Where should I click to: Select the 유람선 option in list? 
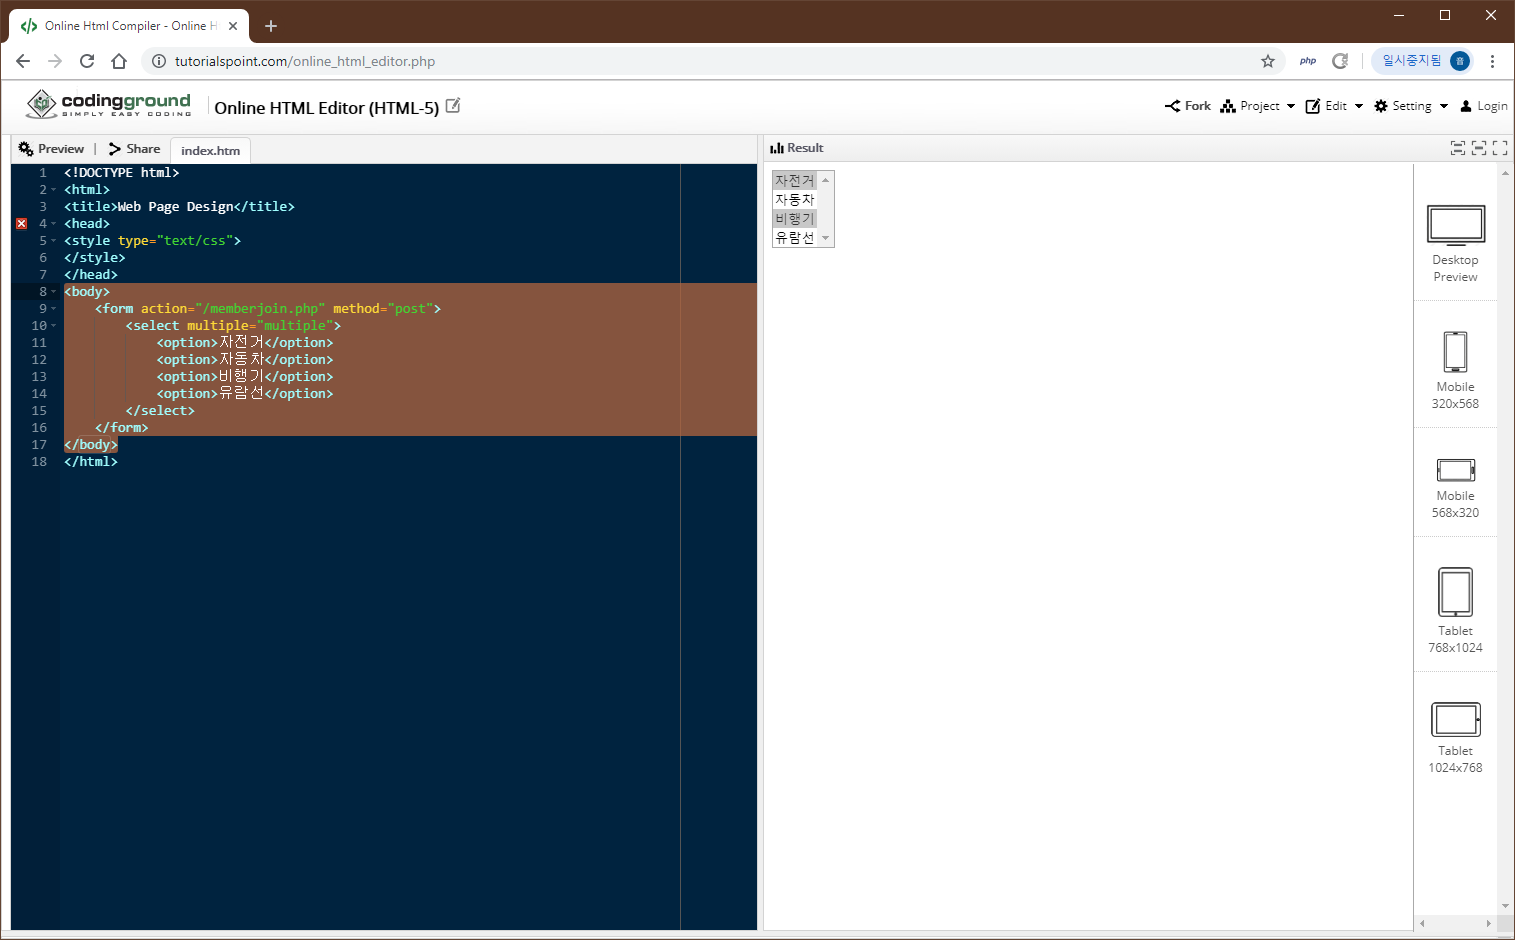pos(794,237)
